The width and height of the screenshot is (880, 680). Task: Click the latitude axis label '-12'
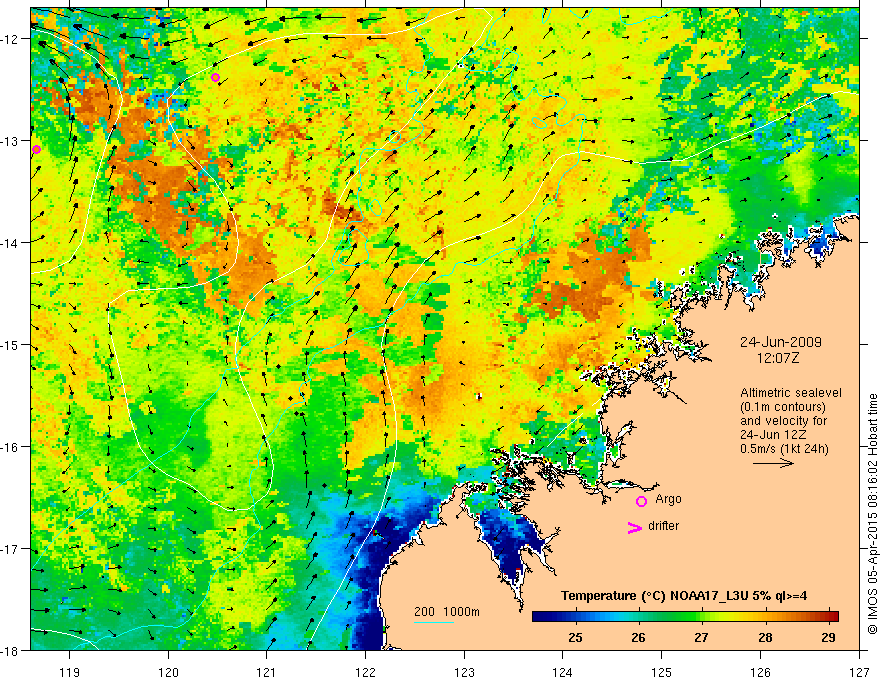[11, 39]
